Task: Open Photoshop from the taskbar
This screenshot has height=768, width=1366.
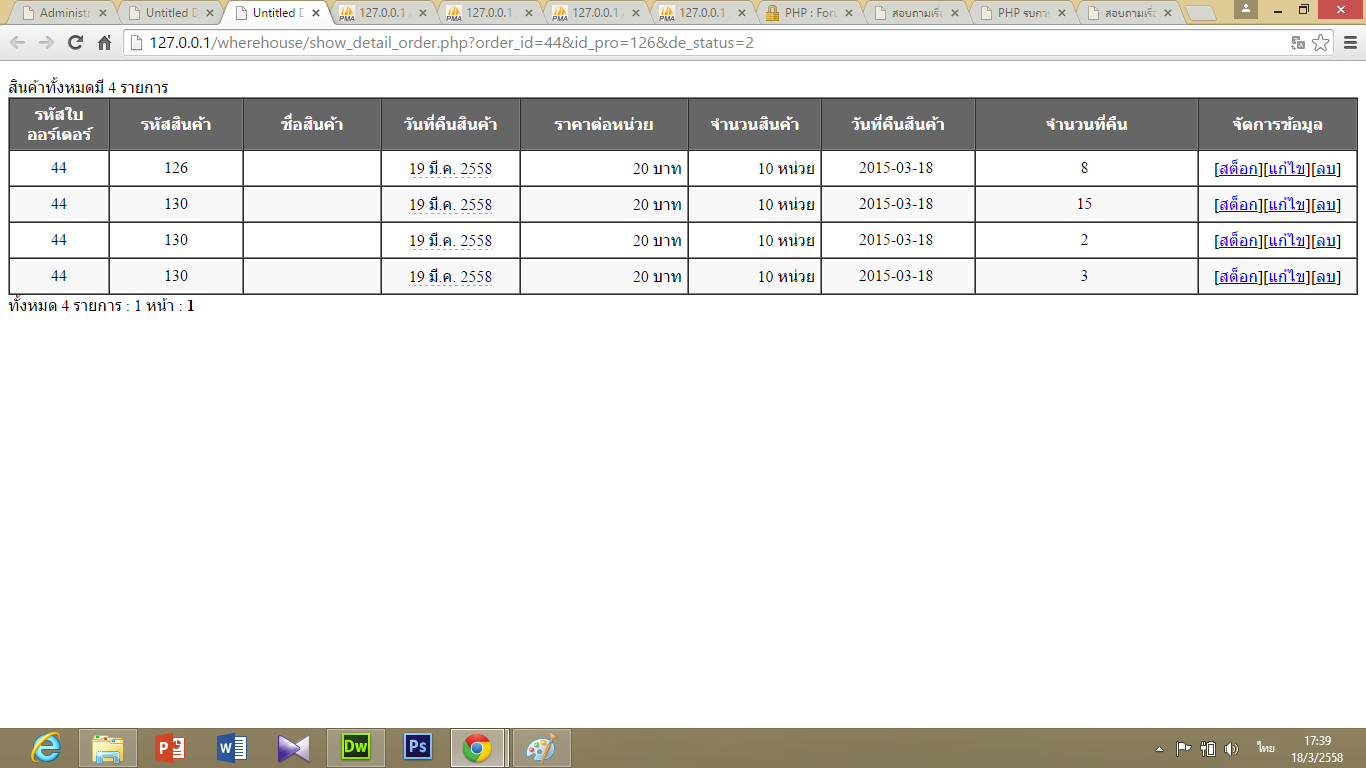Action: click(417, 748)
